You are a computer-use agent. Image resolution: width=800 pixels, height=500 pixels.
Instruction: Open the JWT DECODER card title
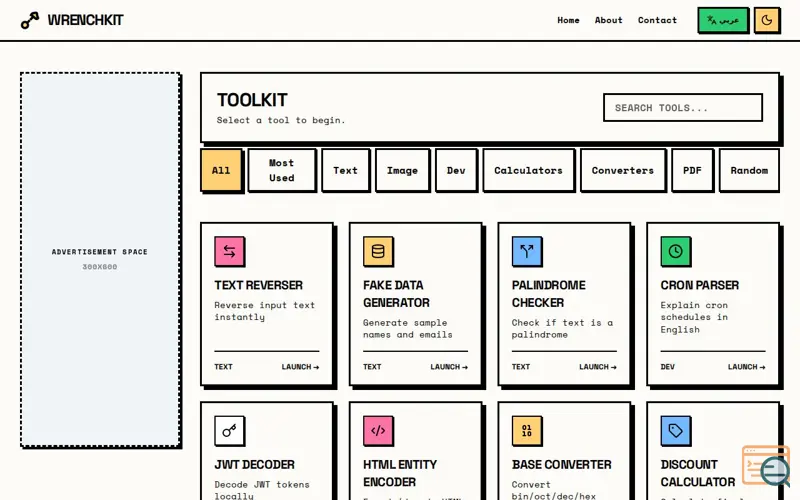(255, 465)
